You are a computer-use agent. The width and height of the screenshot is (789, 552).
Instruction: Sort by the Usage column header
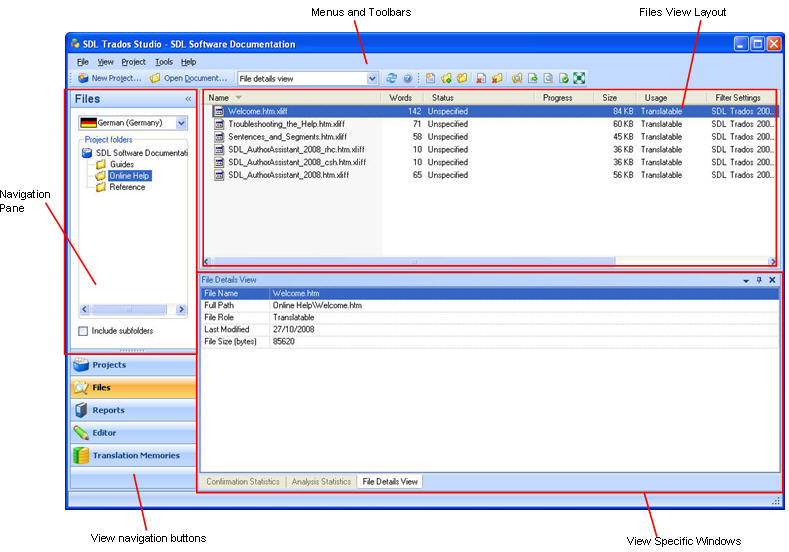671,98
